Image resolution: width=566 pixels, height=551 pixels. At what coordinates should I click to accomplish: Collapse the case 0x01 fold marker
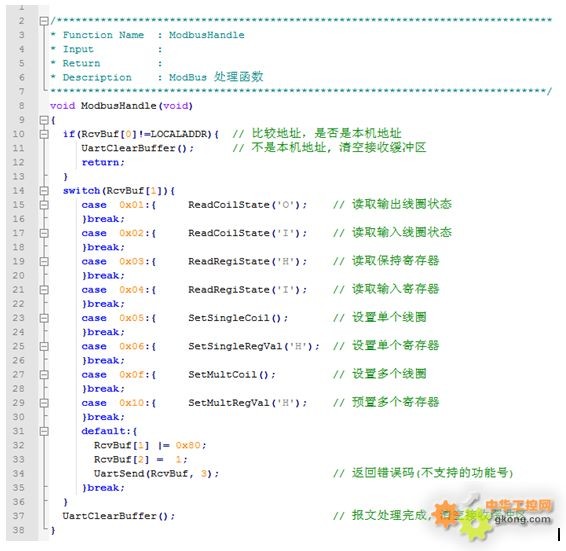point(44,205)
